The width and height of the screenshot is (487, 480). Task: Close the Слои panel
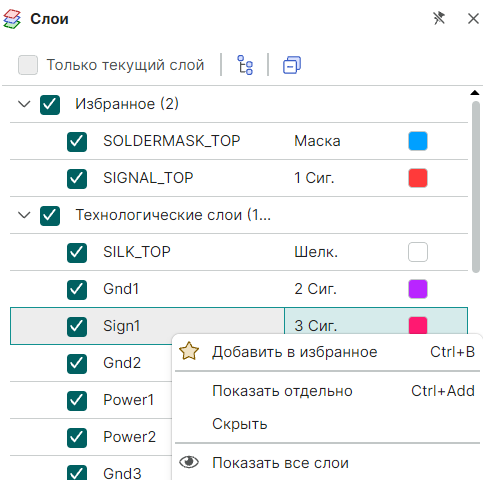point(473,19)
